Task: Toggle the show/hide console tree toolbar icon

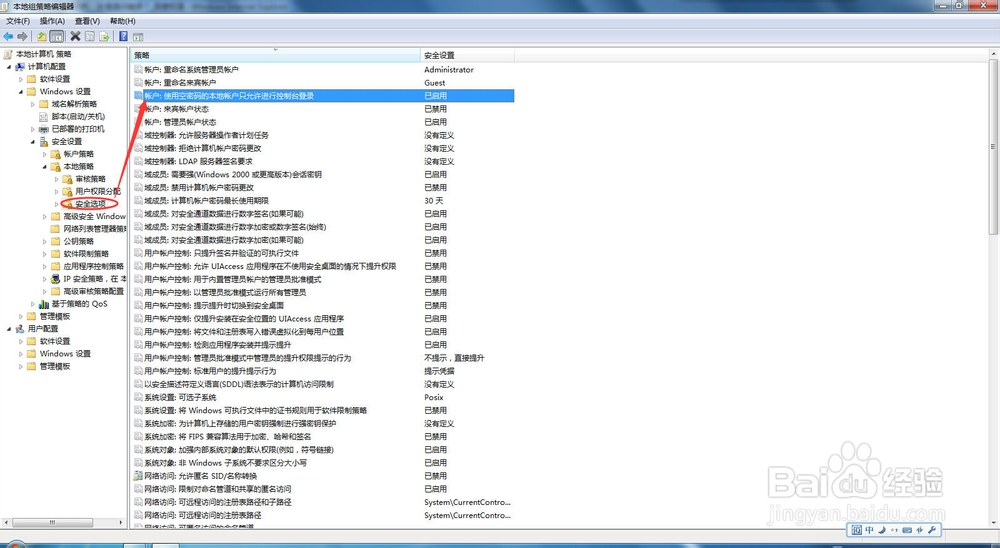Action: coord(57,36)
